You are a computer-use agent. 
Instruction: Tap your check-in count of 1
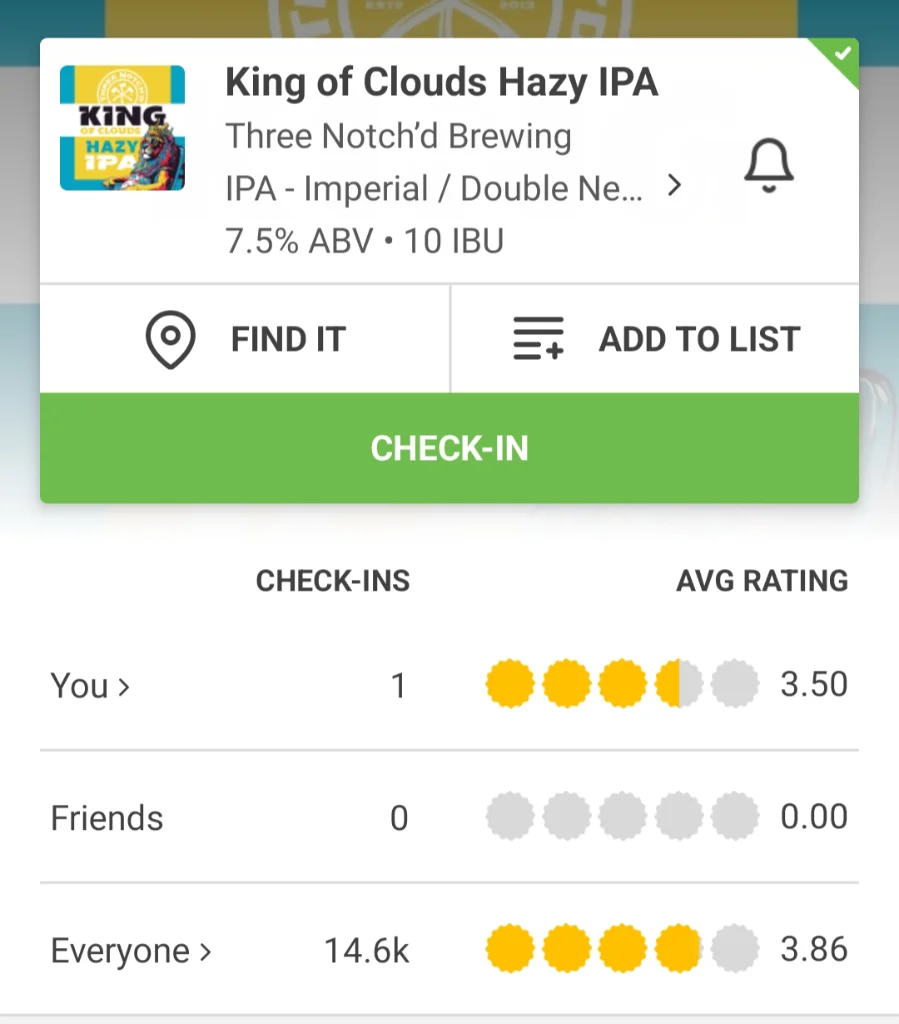click(x=398, y=686)
